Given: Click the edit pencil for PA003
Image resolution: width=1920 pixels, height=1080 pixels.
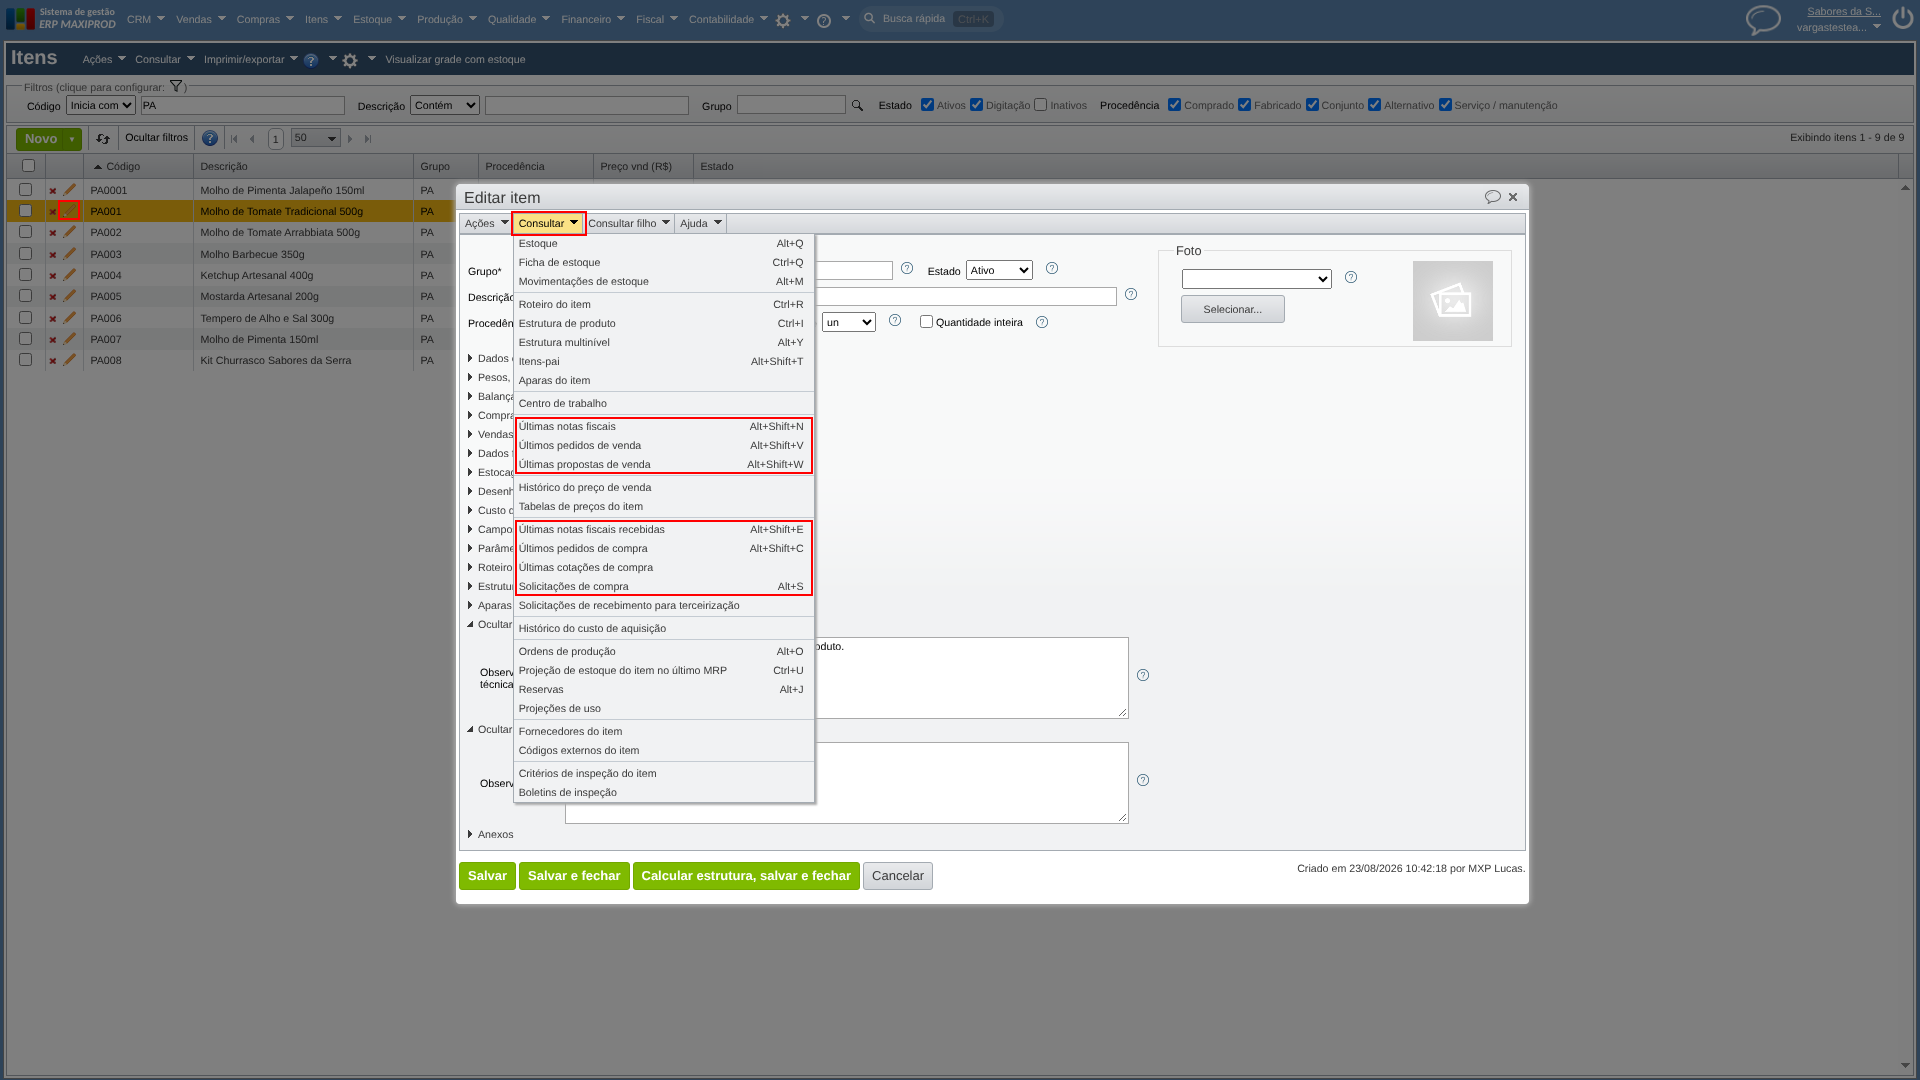Looking at the screenshot, I should (x=69, y=254).
